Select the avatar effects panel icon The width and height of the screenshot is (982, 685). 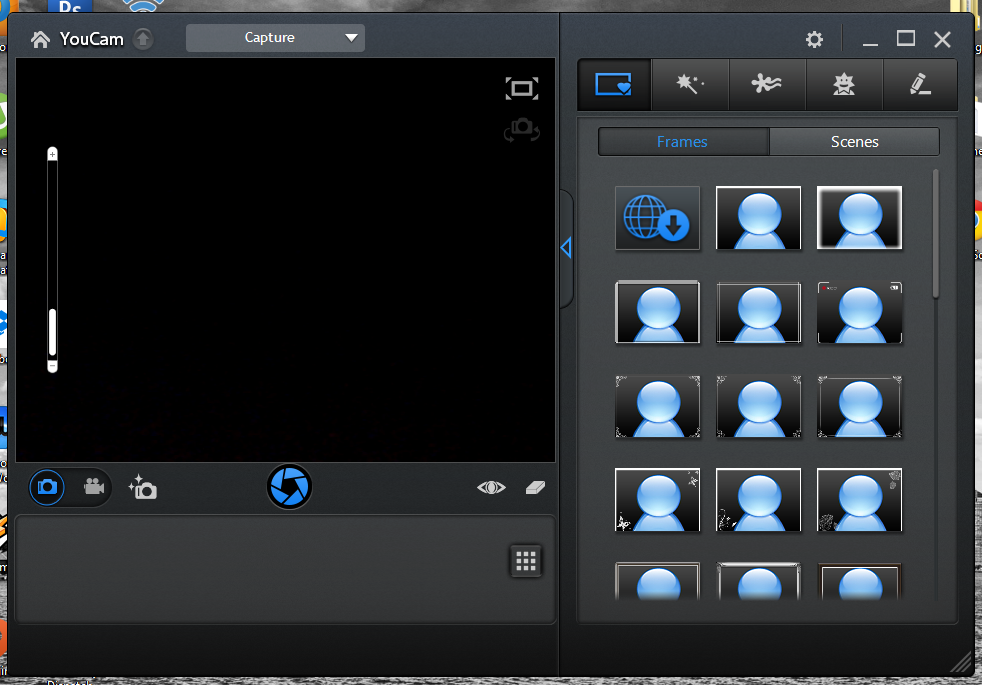(x=844, y=84)
